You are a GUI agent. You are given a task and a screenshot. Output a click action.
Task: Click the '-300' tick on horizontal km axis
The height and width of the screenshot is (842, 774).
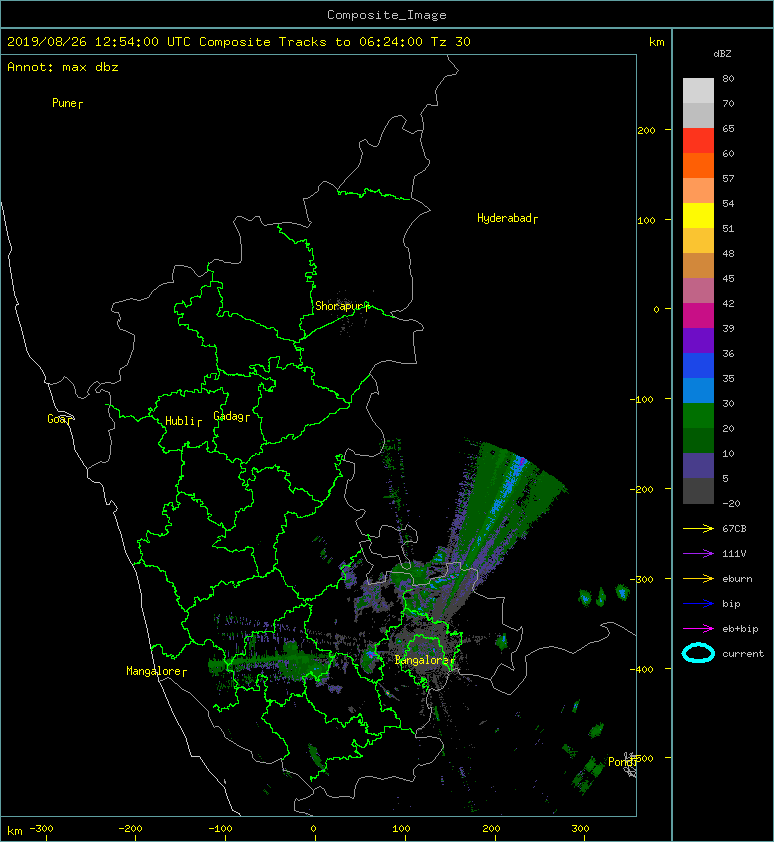(41, 829)
